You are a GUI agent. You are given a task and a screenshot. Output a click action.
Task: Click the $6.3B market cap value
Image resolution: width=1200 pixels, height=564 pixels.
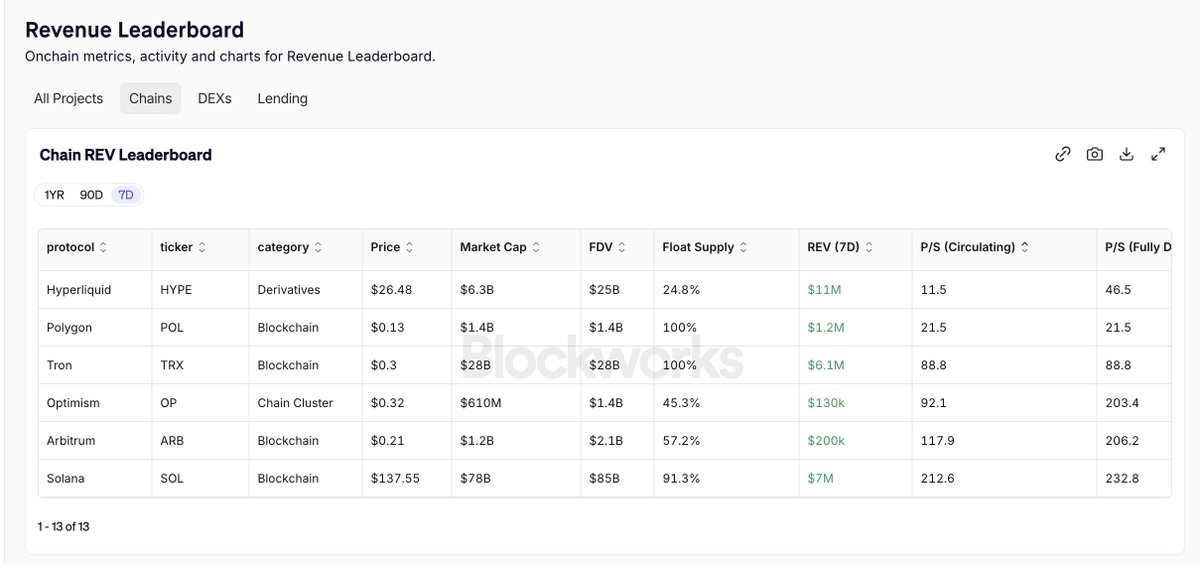click(x=475, y=290)
